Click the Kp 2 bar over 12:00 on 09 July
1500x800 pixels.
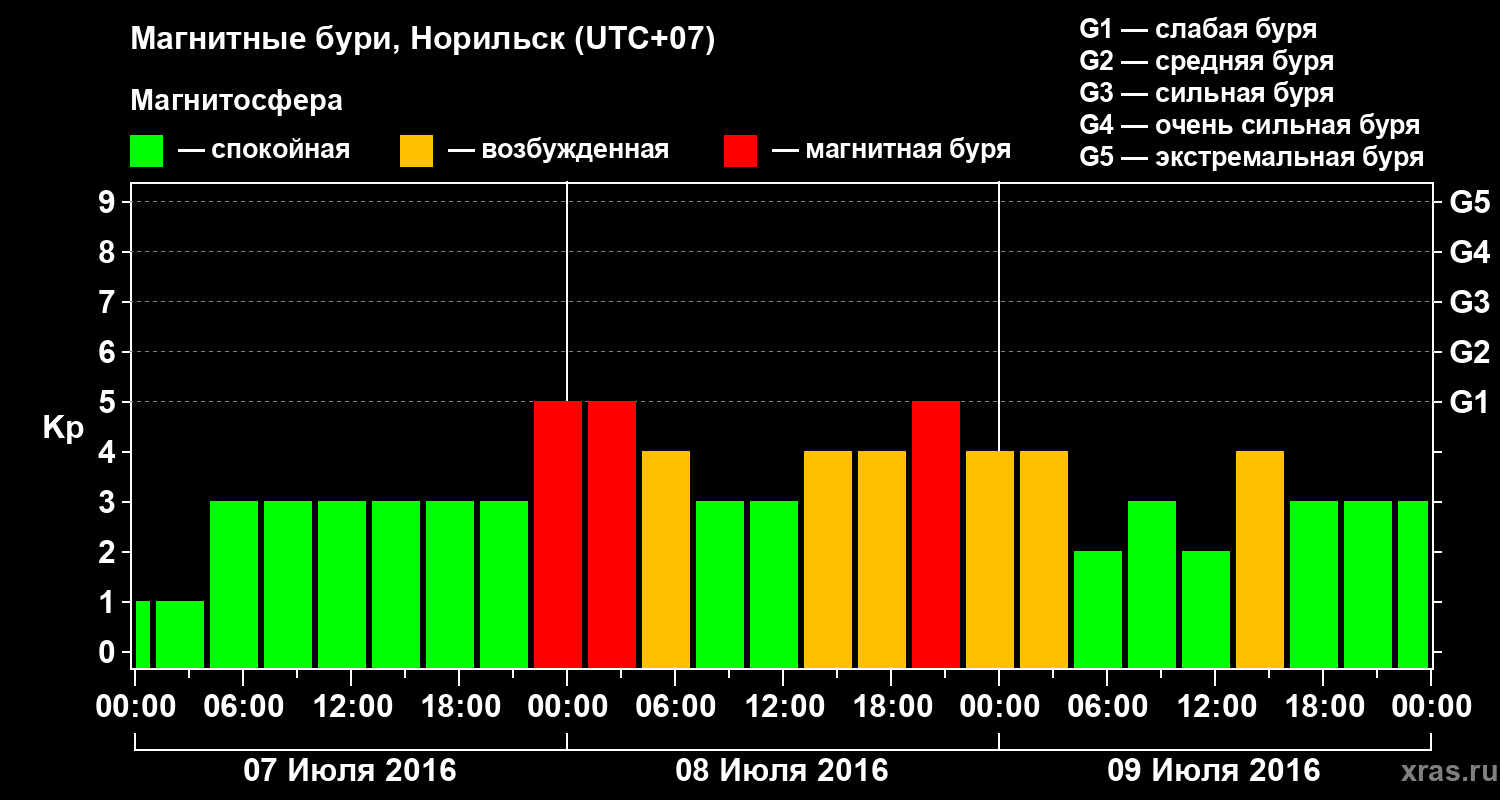click(x=1206, y=609)
